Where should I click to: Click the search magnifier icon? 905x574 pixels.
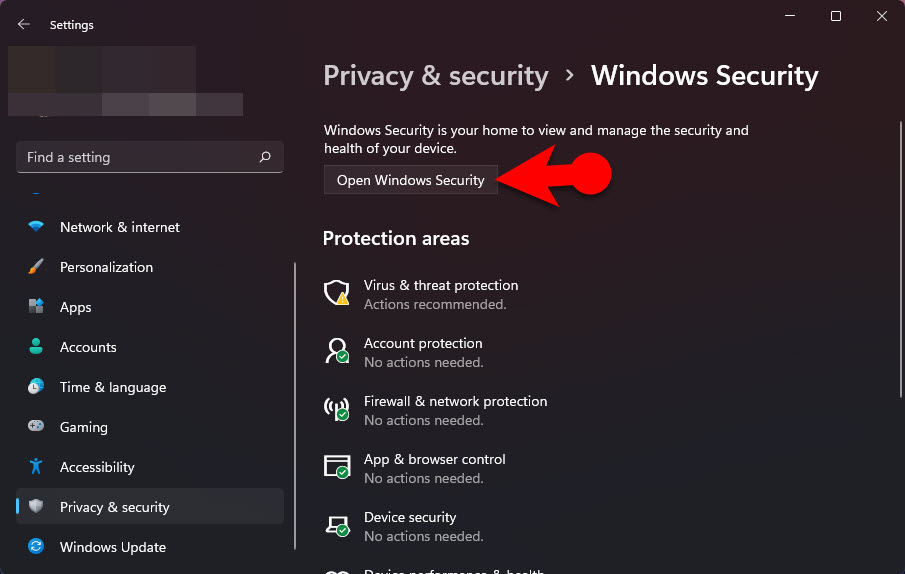(265, 157)
